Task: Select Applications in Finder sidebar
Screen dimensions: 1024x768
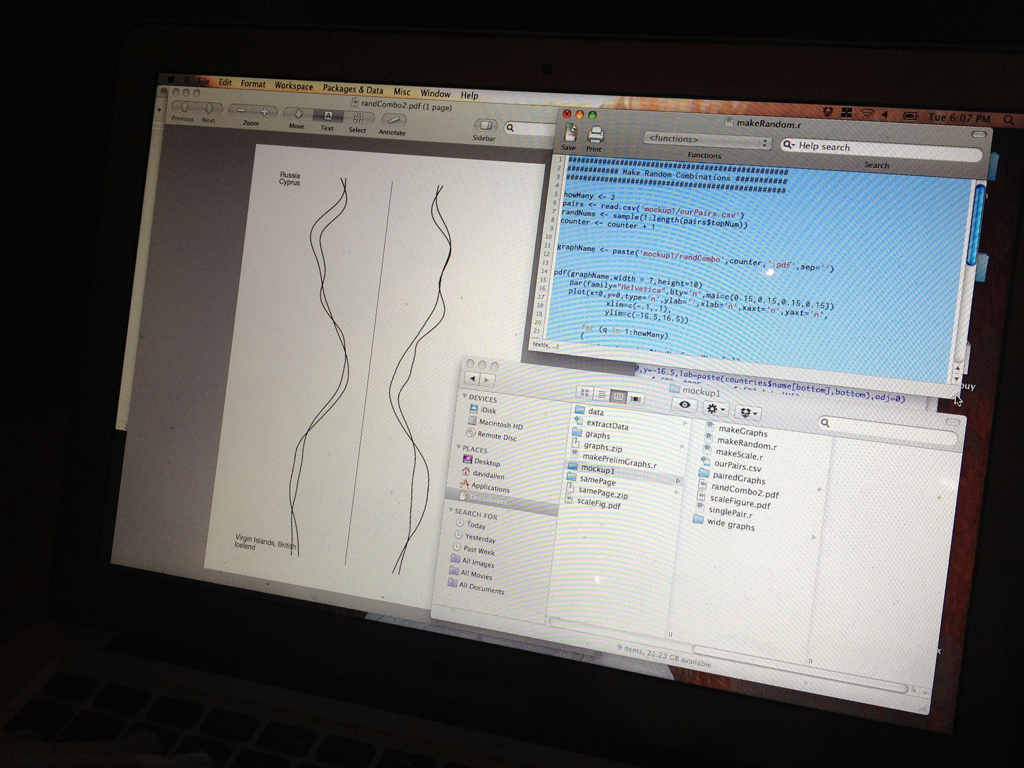Action: 490,488
